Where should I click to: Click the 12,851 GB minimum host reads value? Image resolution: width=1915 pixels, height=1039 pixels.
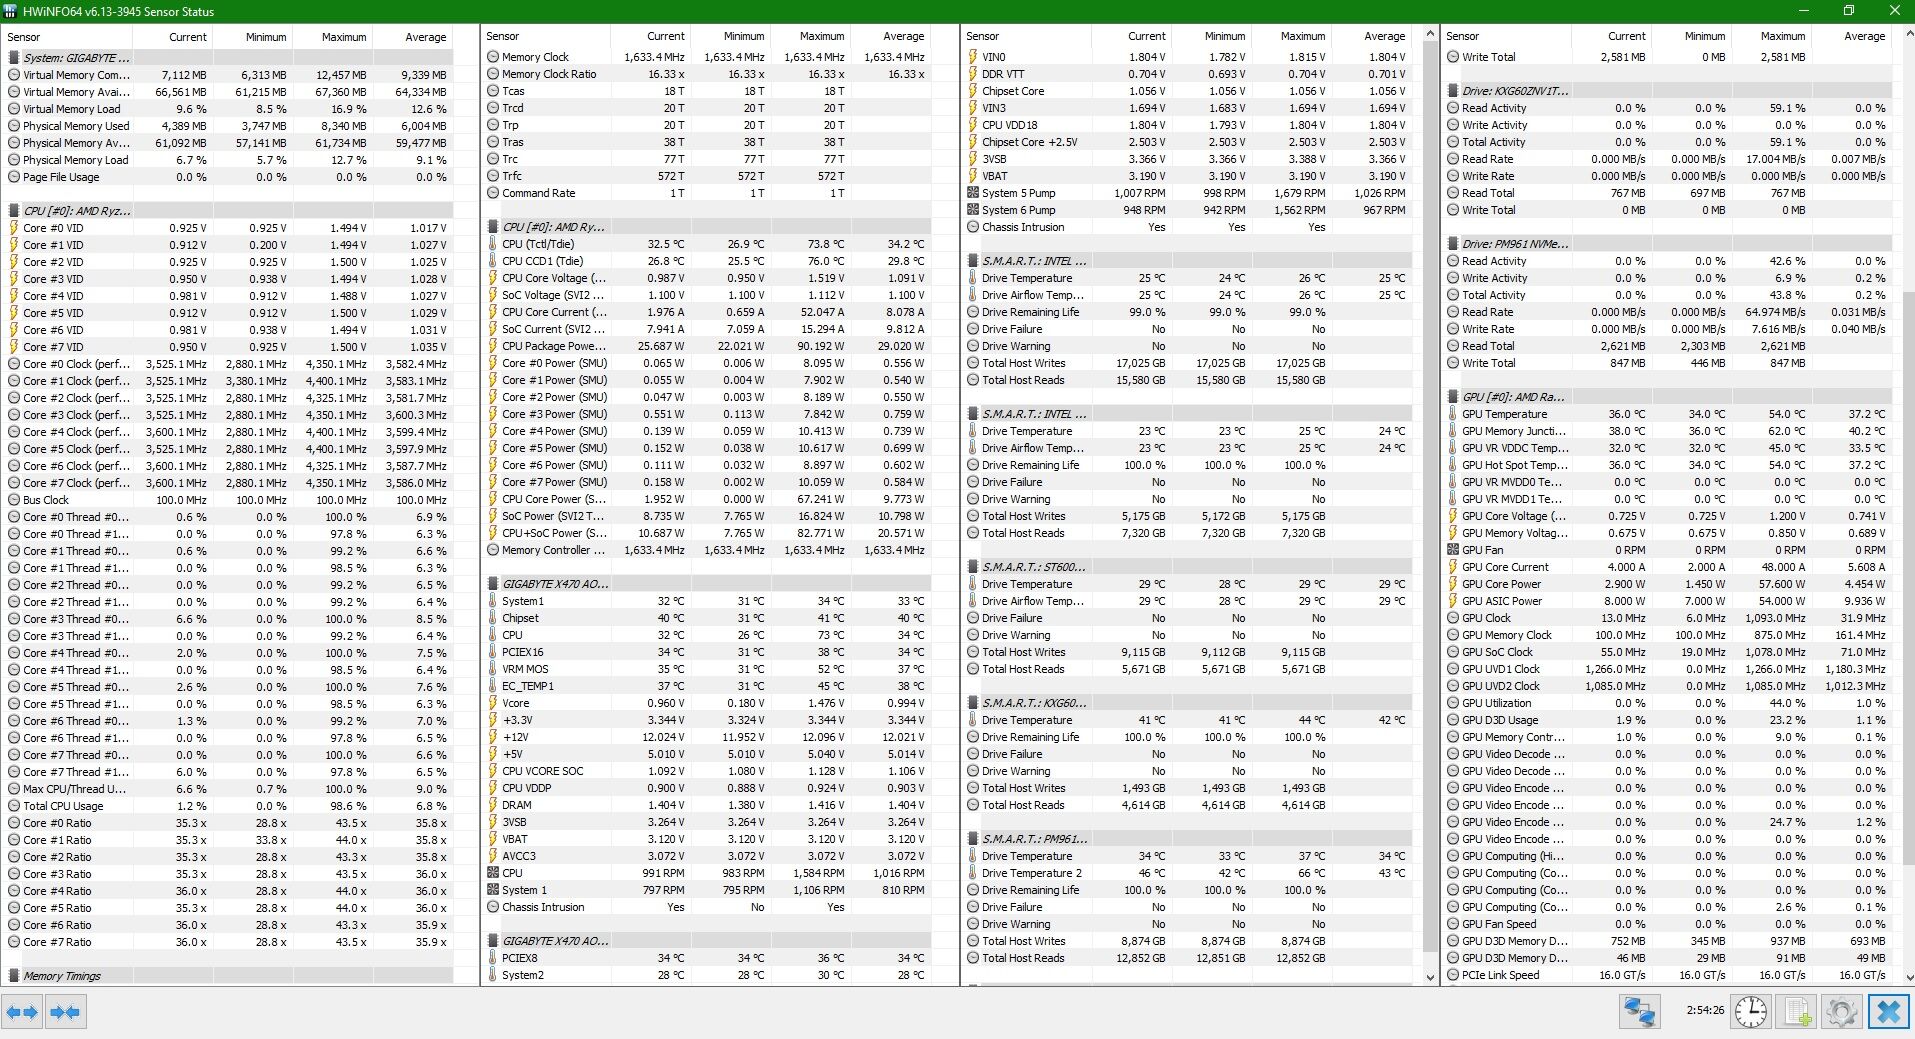pyautogui.click(x=1221, y=958)
